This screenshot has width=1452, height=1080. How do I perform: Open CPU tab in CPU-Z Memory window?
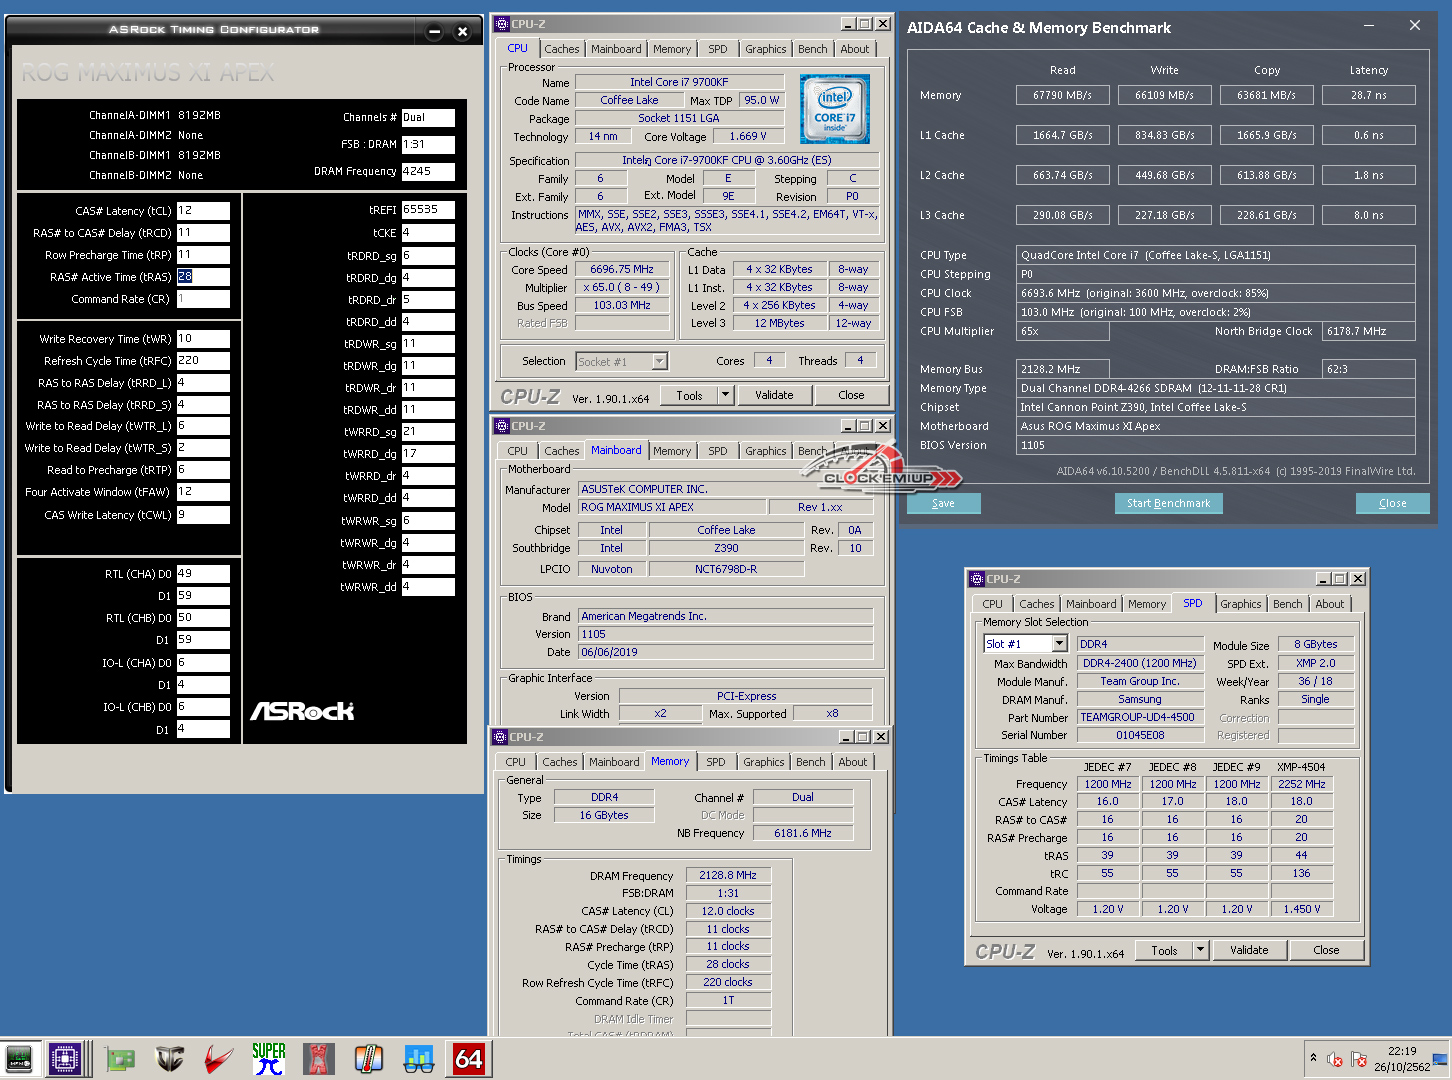pyautogui.click(x=516, y=762)
